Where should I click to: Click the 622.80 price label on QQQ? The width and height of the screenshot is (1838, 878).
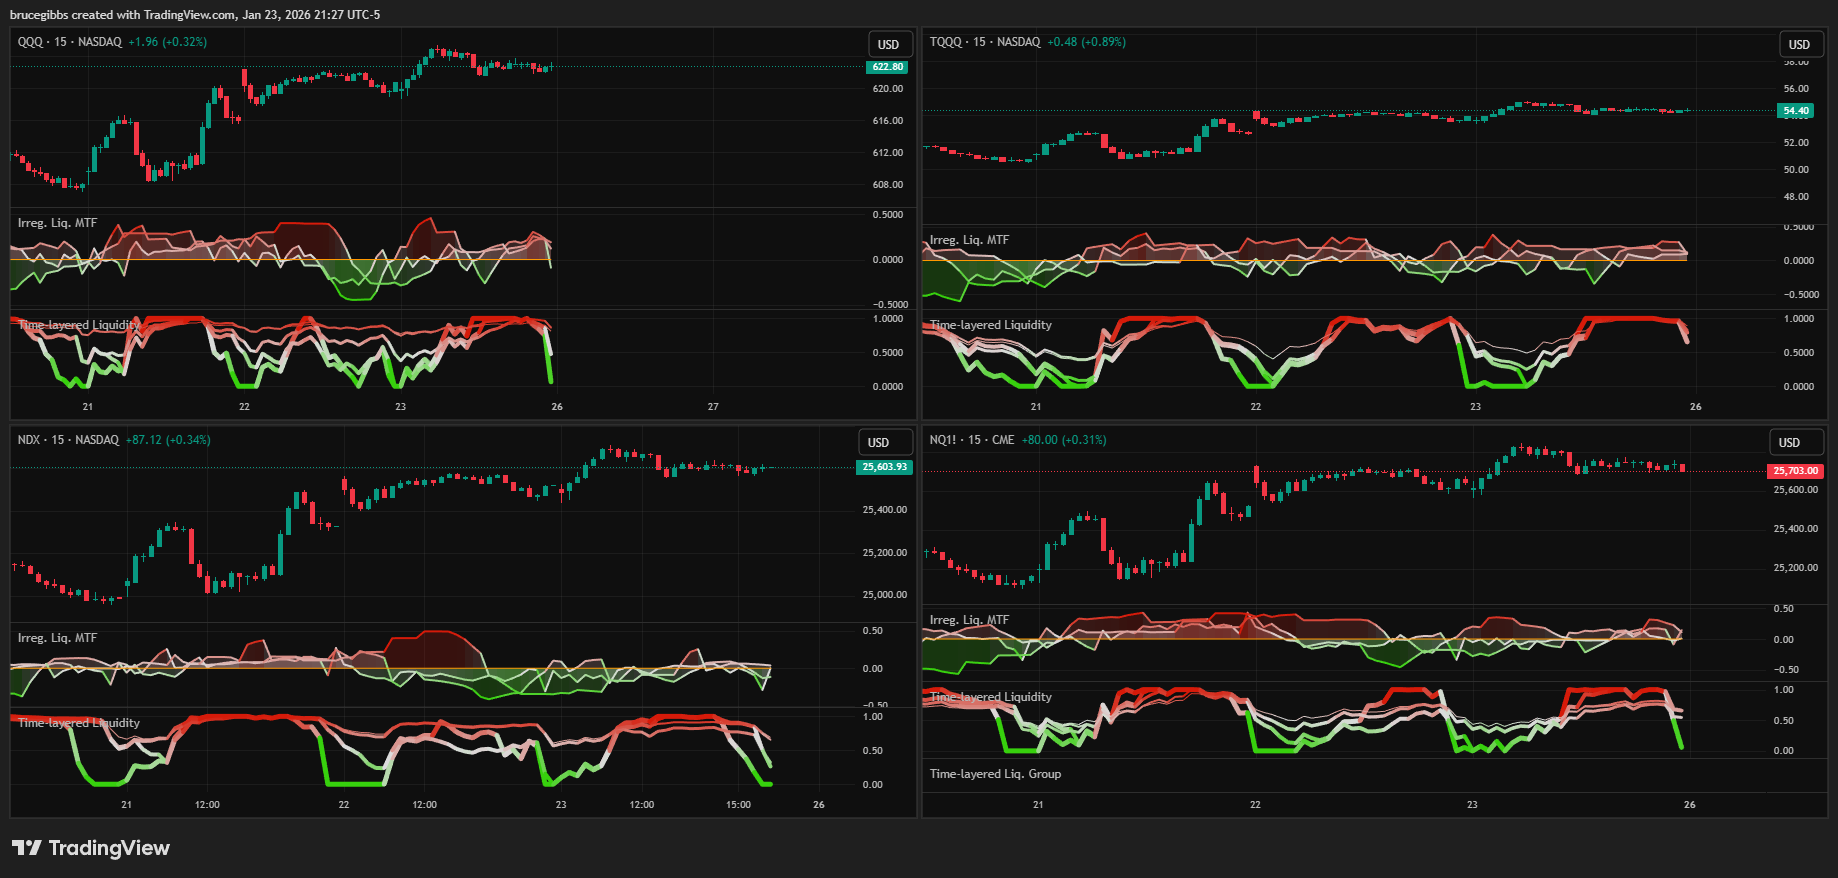(887, 67)
